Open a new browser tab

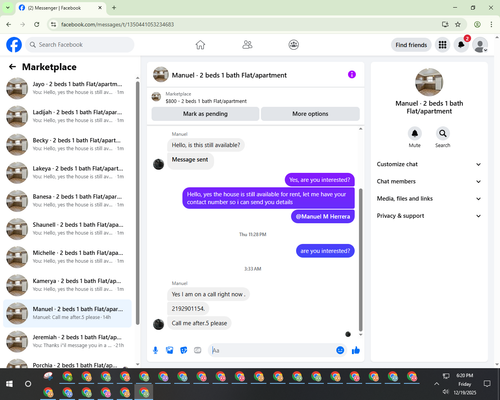(114, 8)
